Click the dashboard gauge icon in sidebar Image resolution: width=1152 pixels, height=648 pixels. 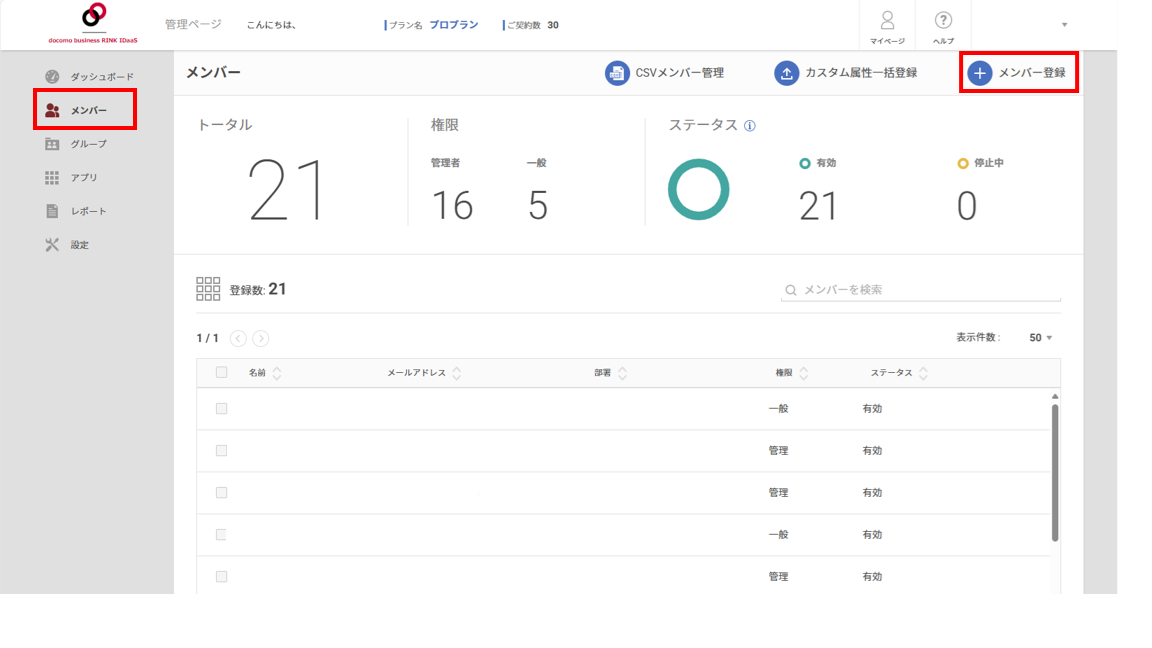coord(52,76)
